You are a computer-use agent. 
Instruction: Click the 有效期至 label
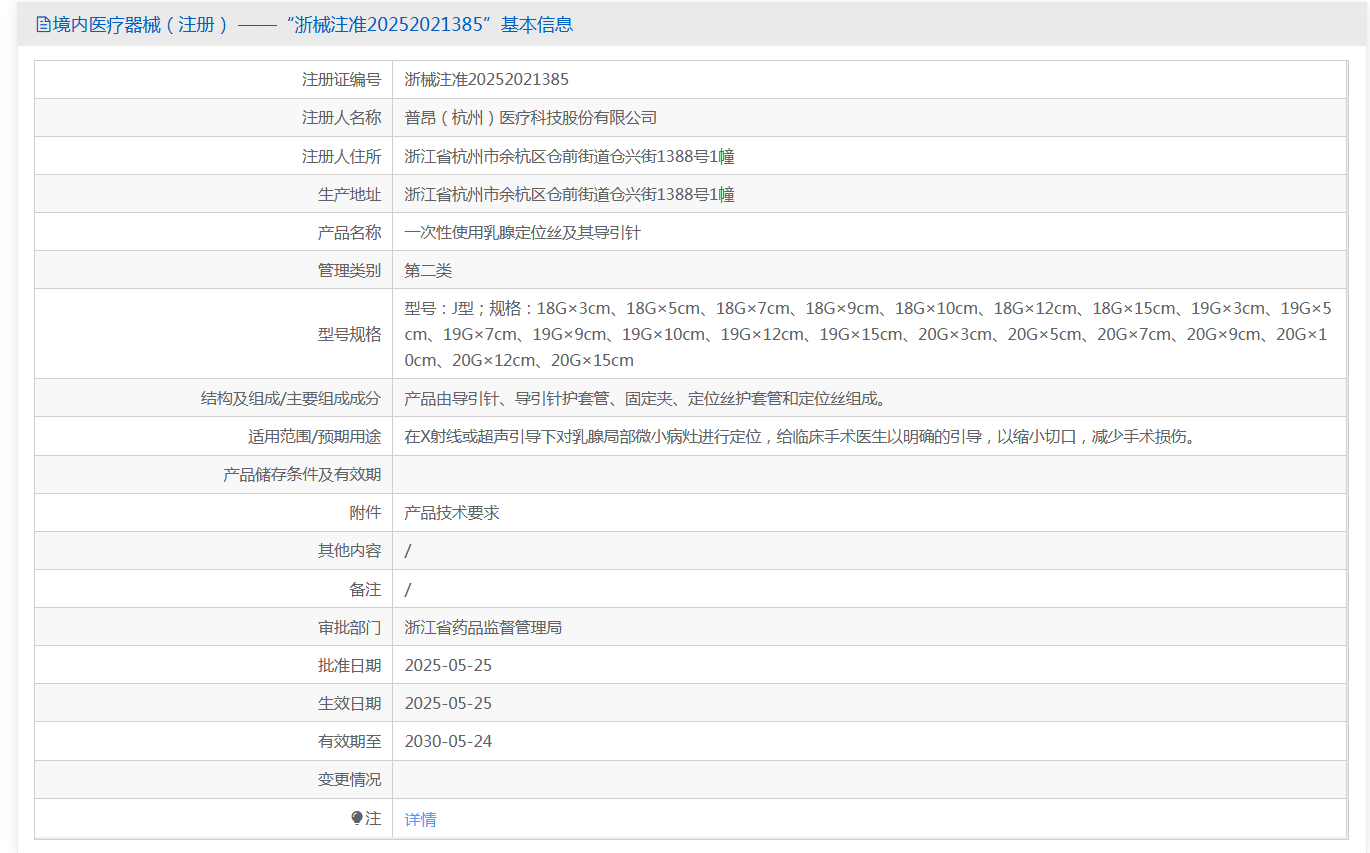[x=349, y=741]
